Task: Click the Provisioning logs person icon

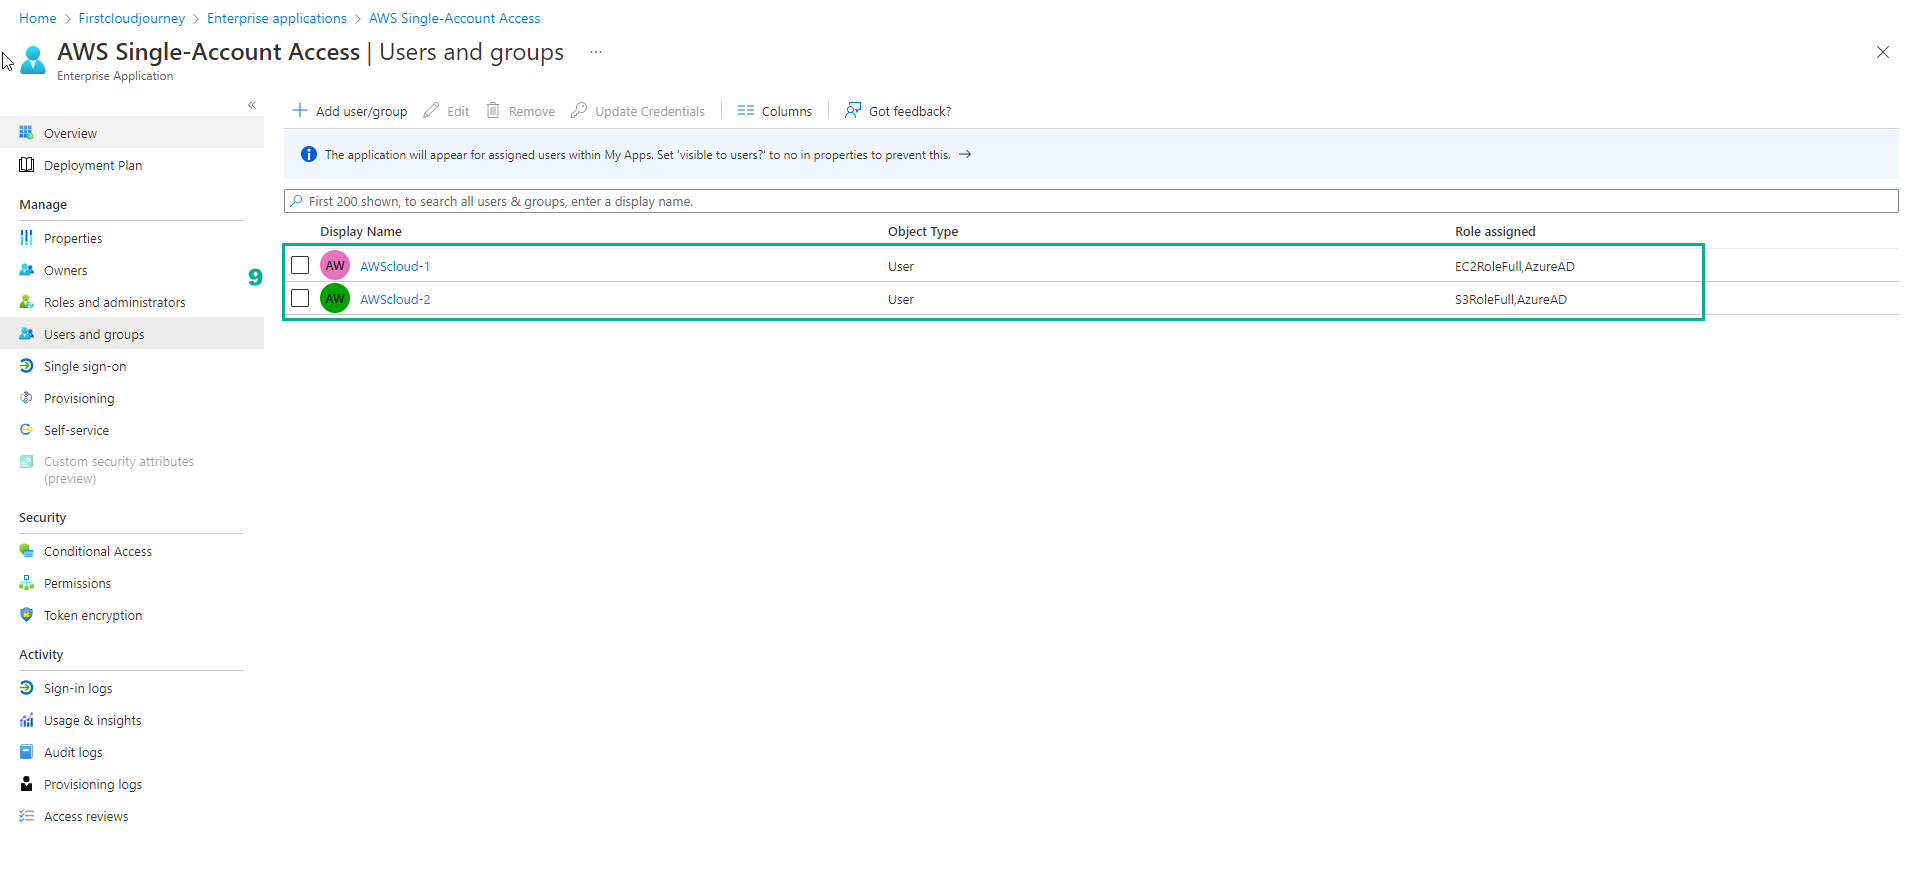Action: (26, 784)
